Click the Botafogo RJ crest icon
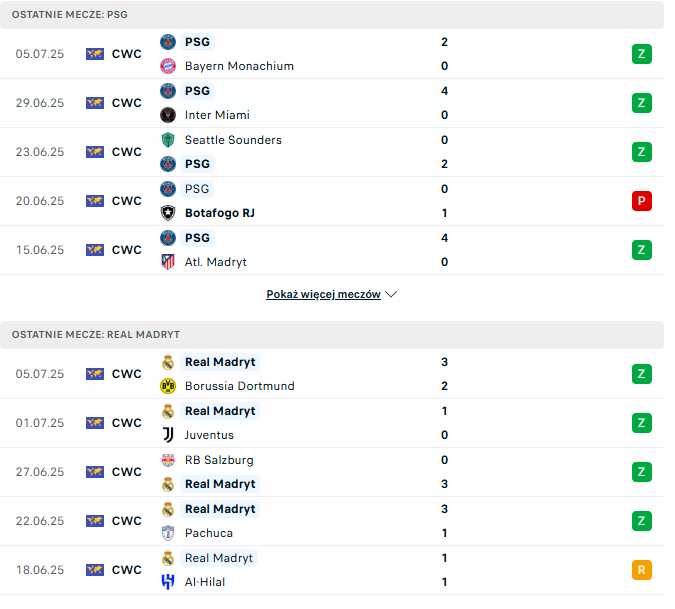Image resolution: width=675 pixels, height=609 pixels. click(168, 213)
